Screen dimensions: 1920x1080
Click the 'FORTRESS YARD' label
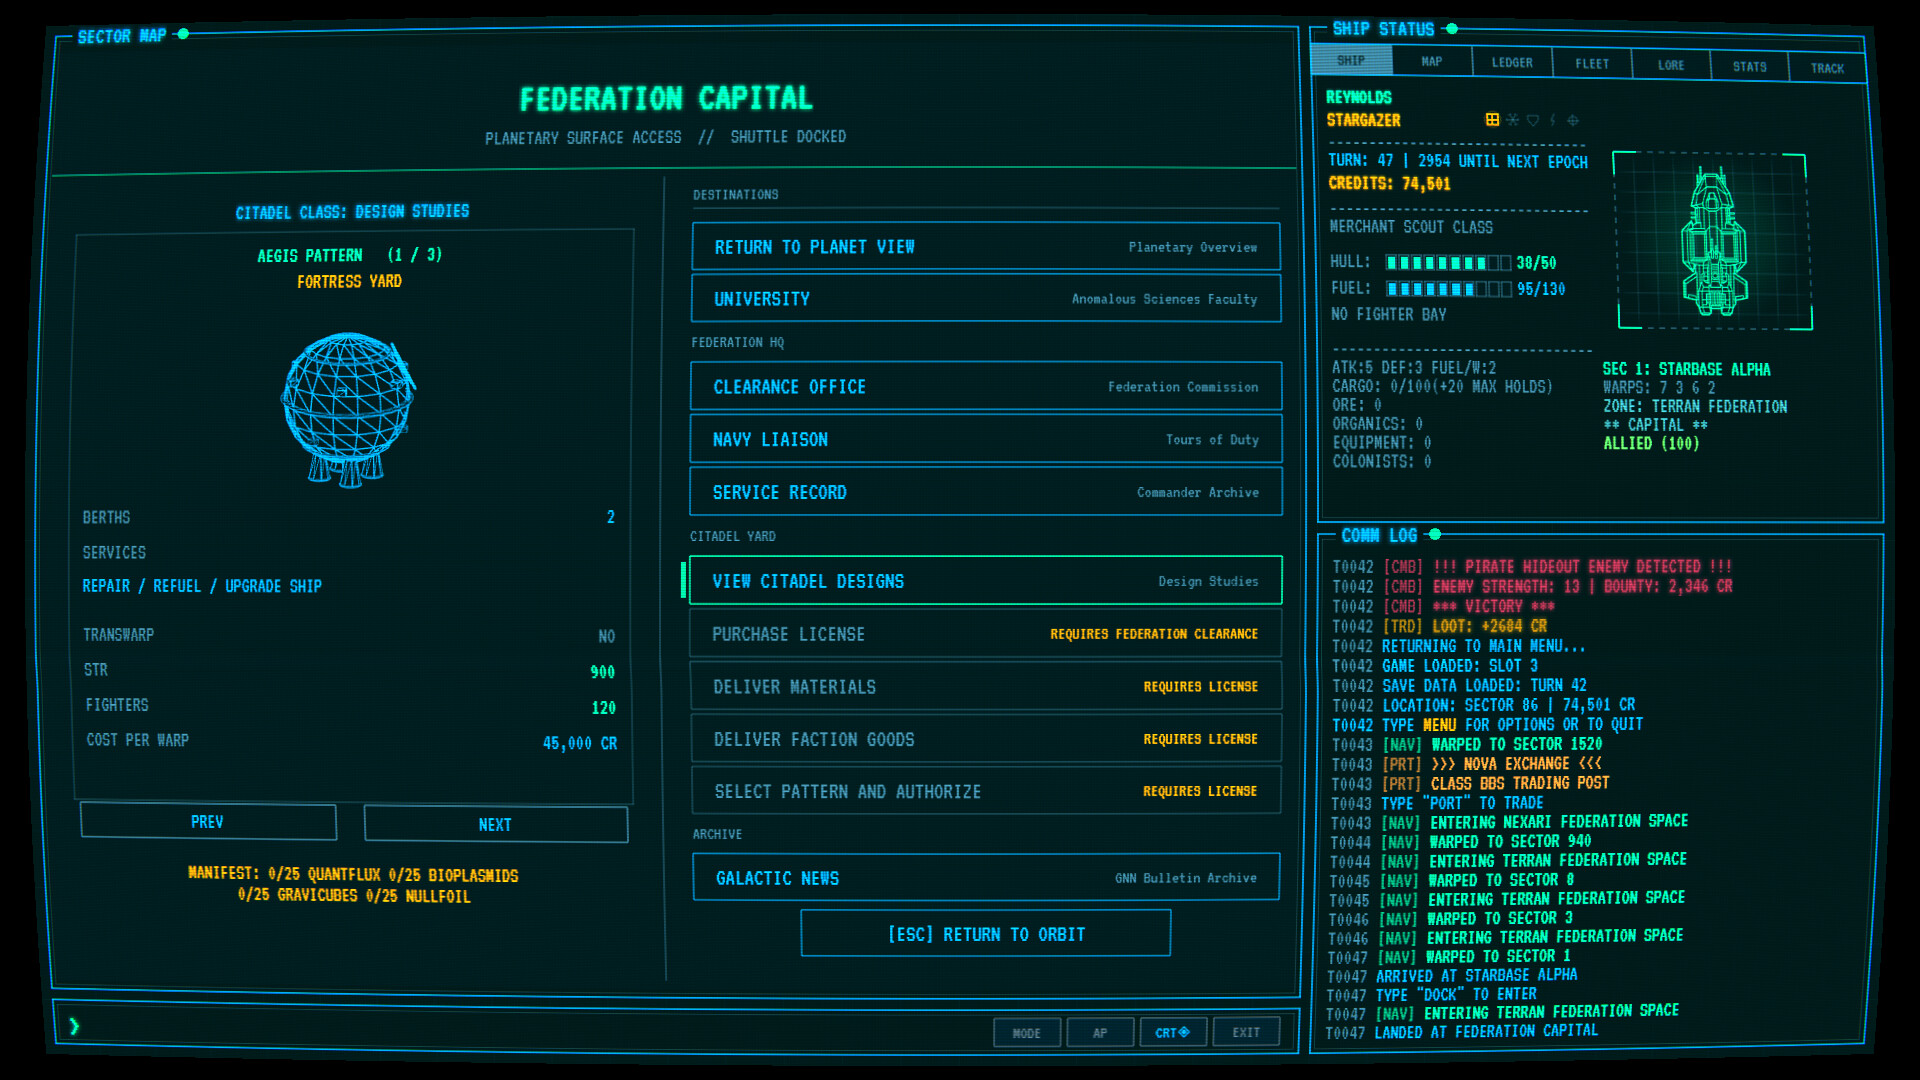click(x=349, y=282)
